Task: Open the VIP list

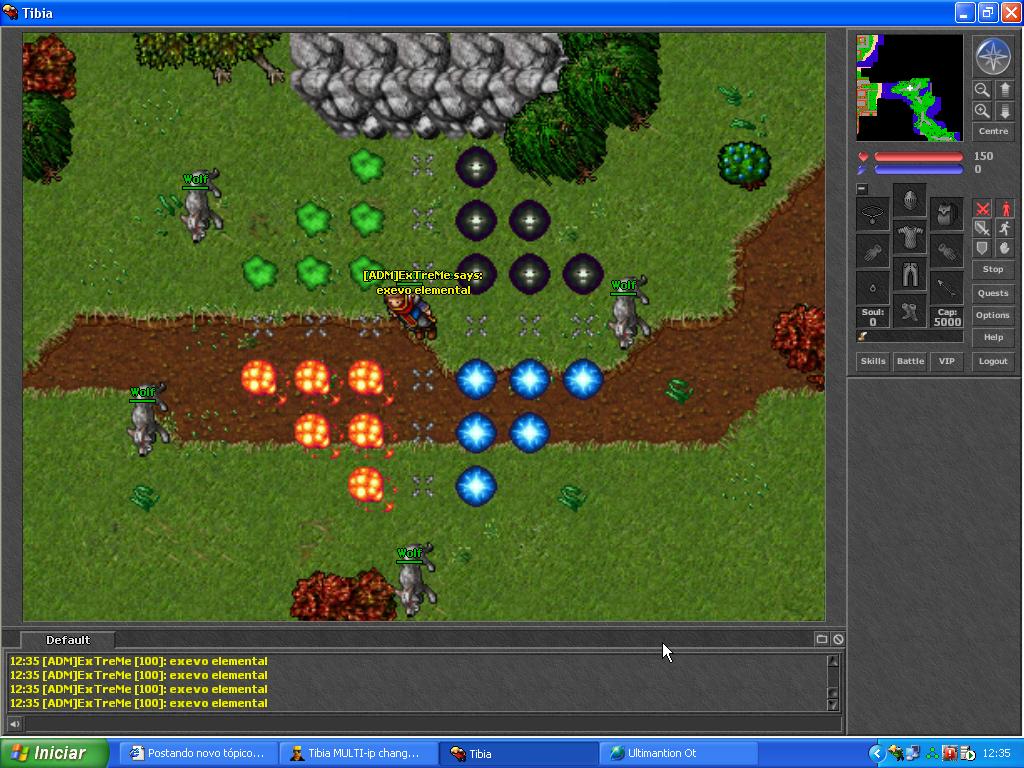Action: click(x=947, y=361)
